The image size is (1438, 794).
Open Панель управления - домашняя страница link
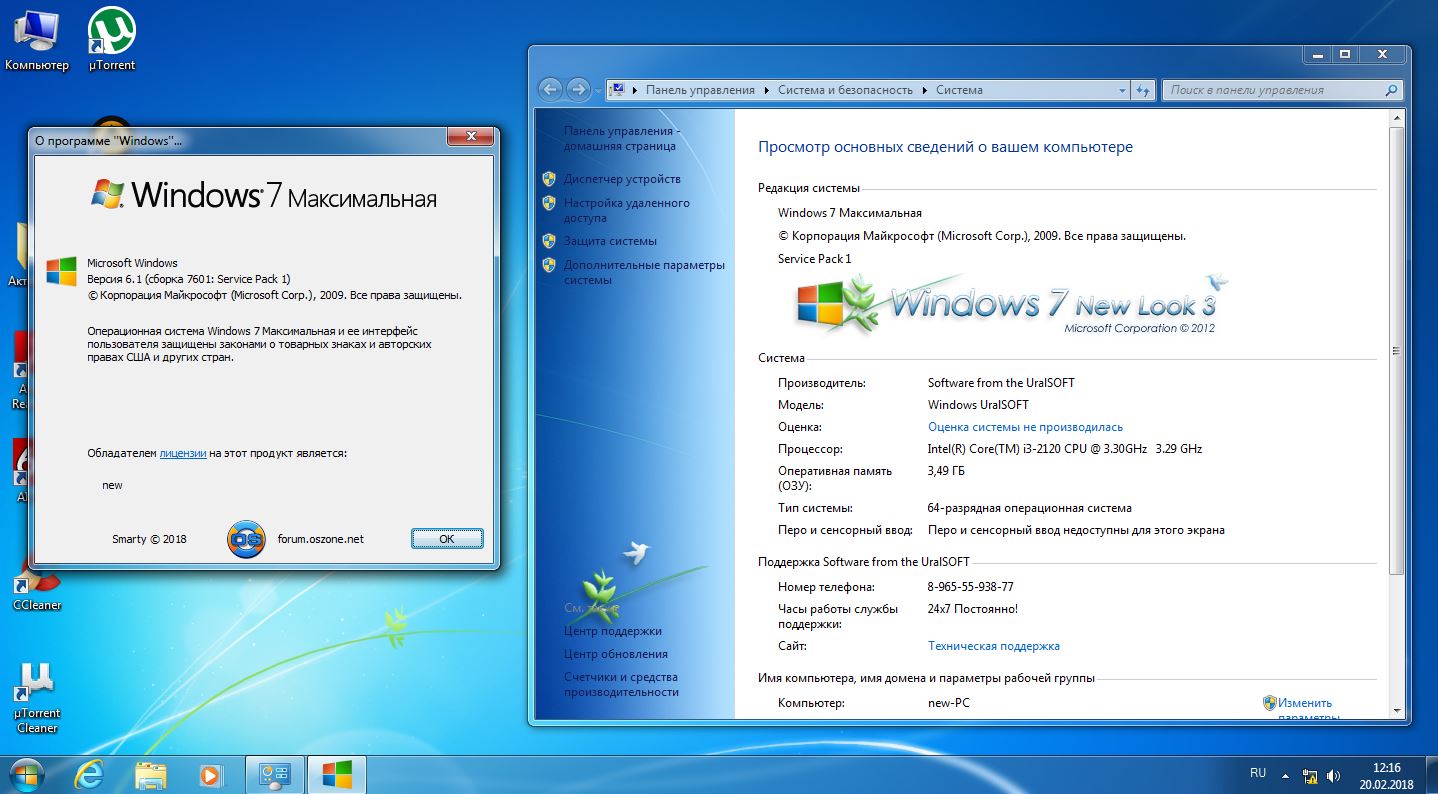(x=622, y=138)
